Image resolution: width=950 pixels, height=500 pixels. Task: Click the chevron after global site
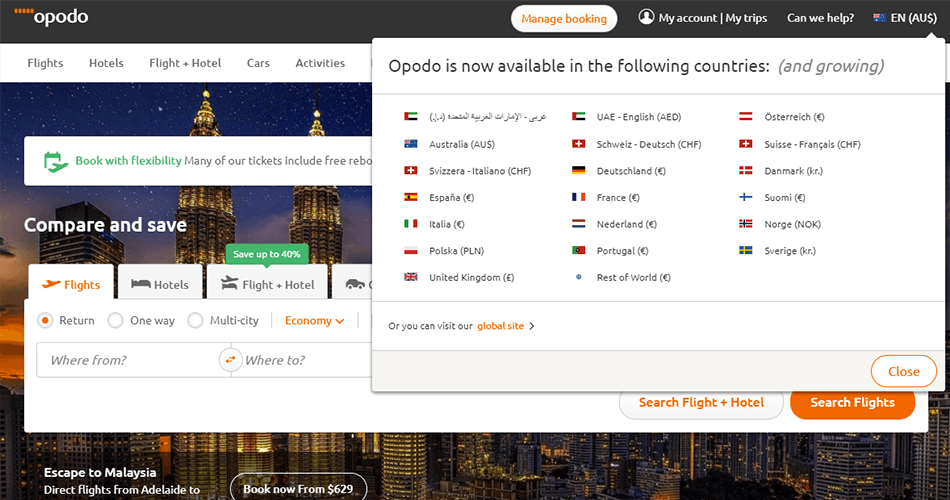(x=531, y=326)
